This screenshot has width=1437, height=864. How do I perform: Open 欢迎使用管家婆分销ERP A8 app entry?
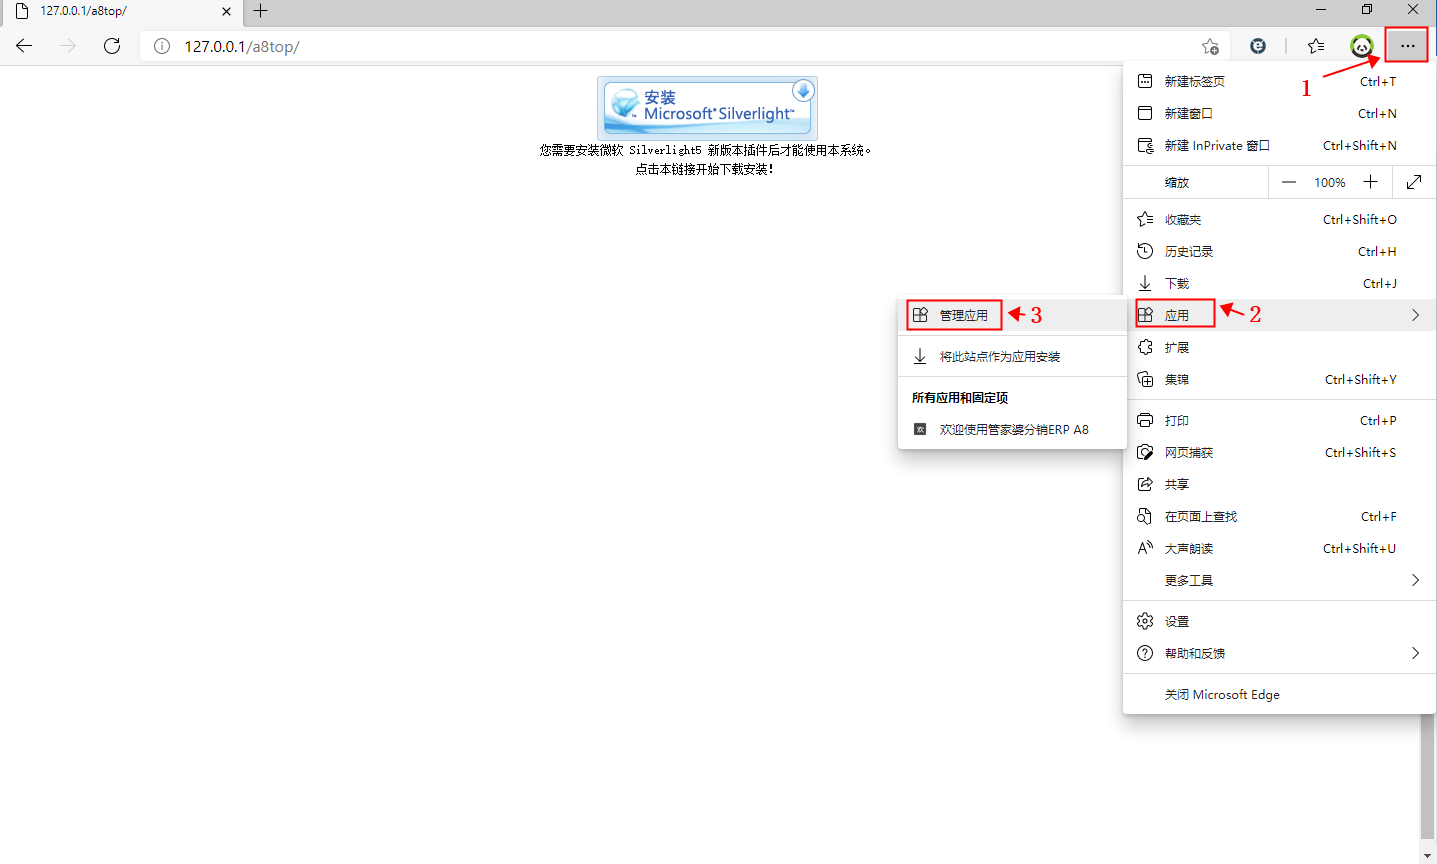tap(1012, 429)
